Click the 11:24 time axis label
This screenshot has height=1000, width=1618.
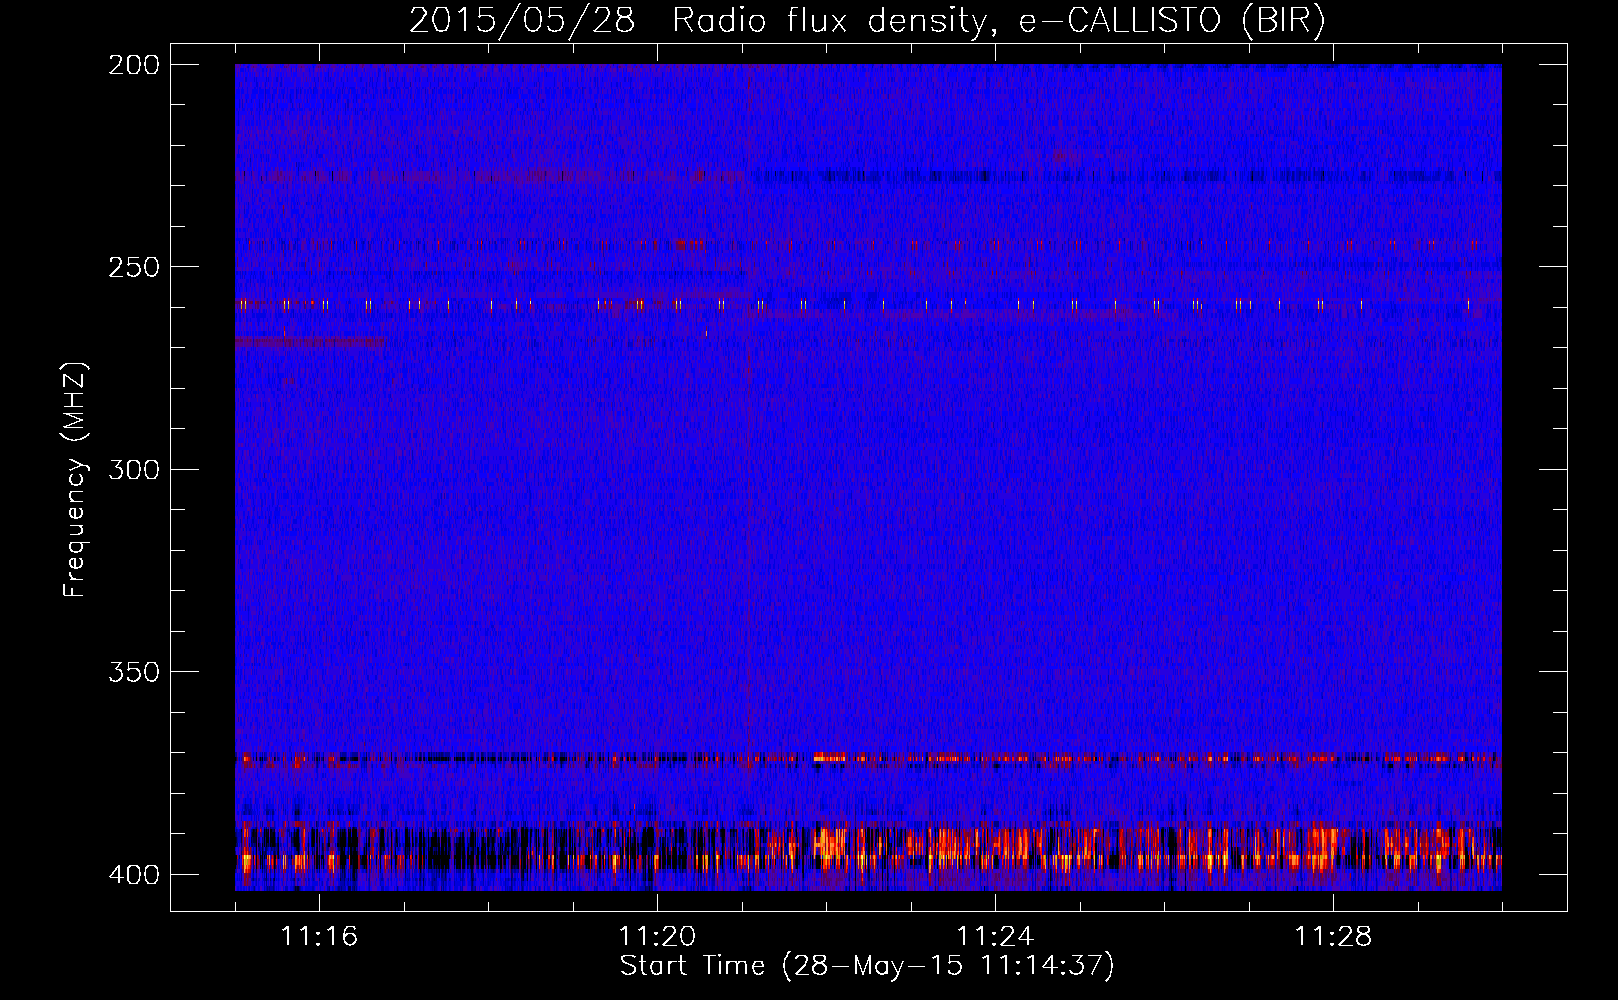tap(995, 937)
